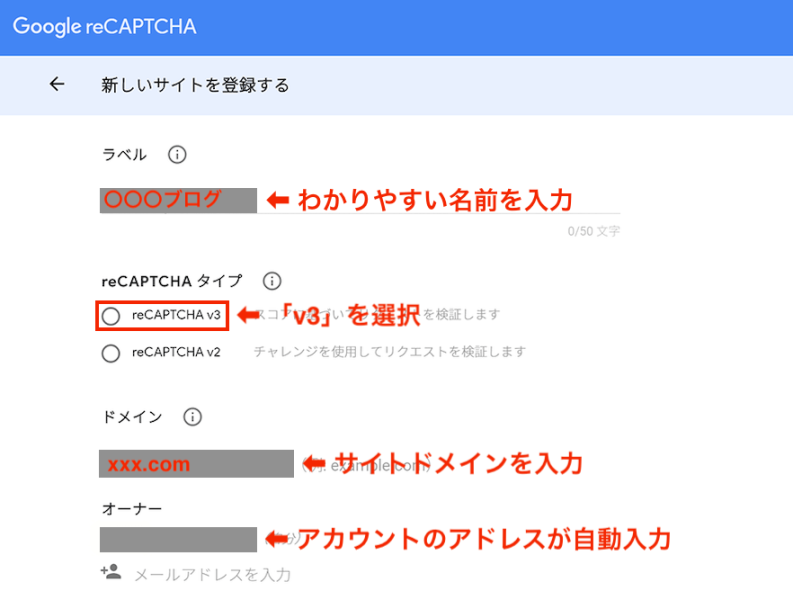Image resolution: width=793 pixels, height=600 pixels.
Task: Choose the reCAPTCHA v2 radio button
Action: (111, 353)
